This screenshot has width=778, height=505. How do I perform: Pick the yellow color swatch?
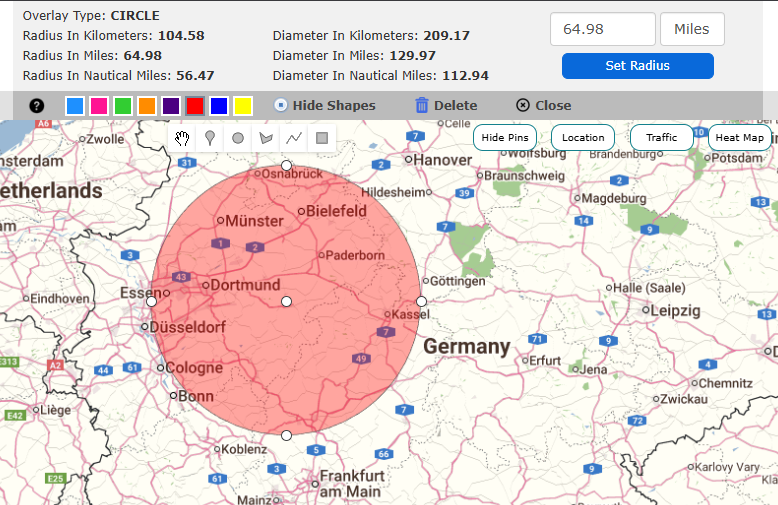pyautogui.click(x=243, y=106)
